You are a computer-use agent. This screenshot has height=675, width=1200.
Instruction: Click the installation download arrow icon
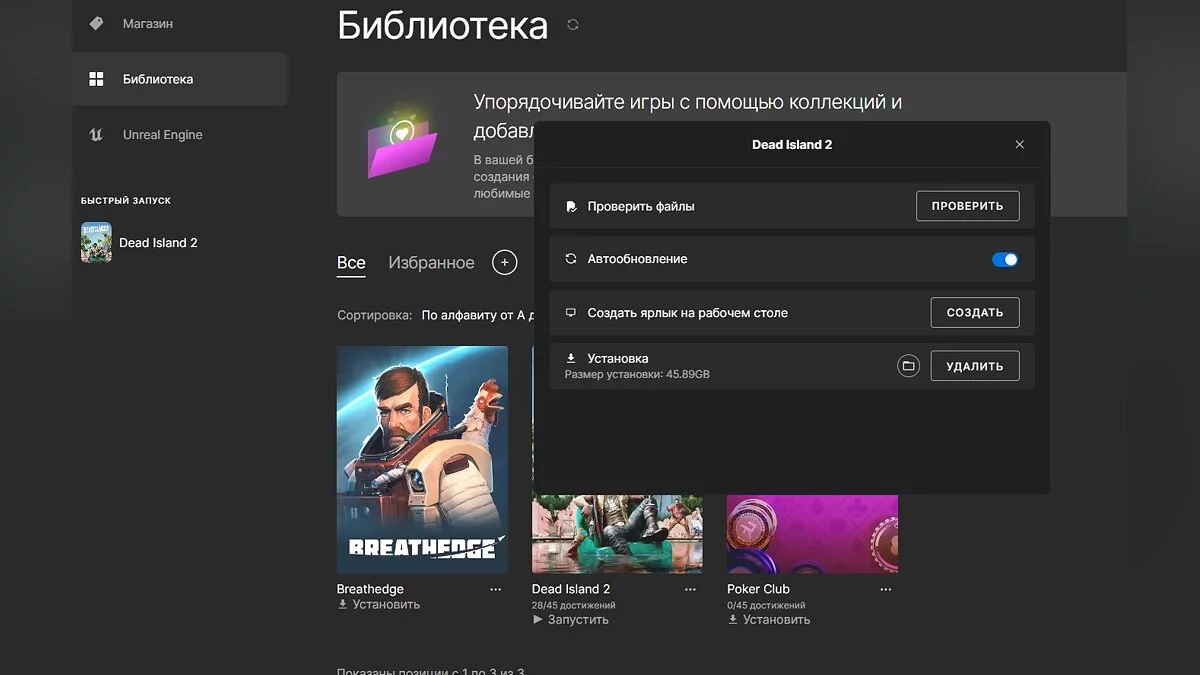click(571, 358)
